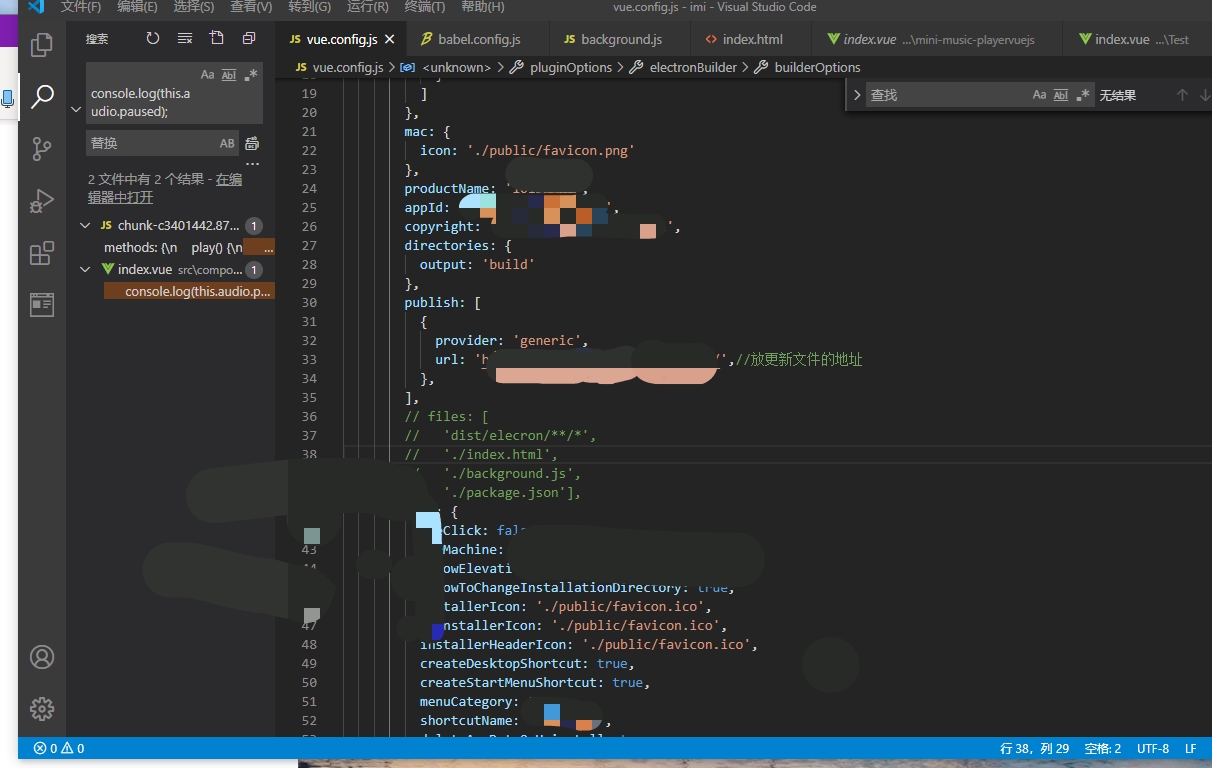Open the Run and Debug view
The width and height of the screenshot is (1212, 768).
(42, 201)
